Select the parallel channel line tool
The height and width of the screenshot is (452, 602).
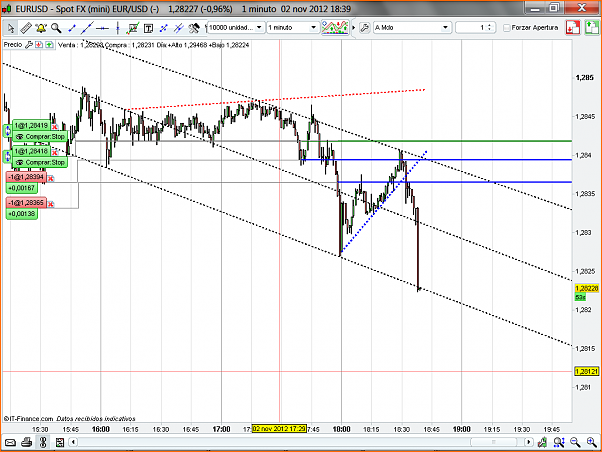[x=179, y=28]
